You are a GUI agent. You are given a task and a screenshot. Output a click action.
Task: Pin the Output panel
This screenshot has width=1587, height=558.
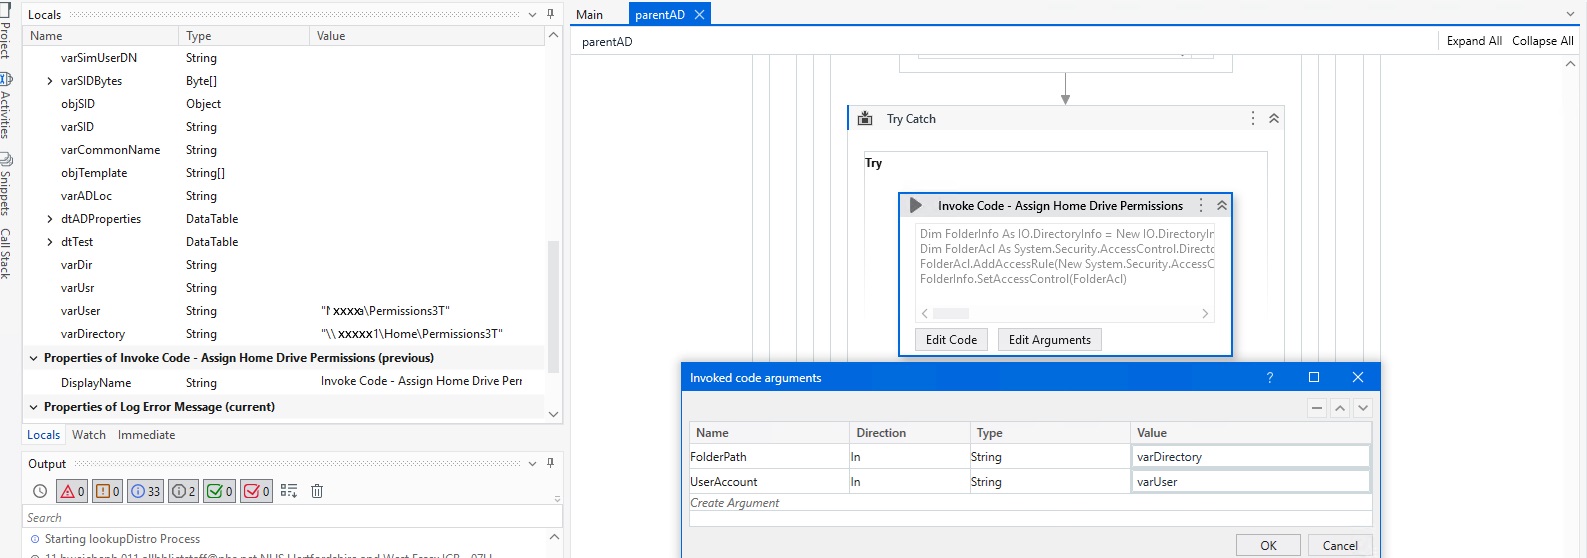click(550, 463)
